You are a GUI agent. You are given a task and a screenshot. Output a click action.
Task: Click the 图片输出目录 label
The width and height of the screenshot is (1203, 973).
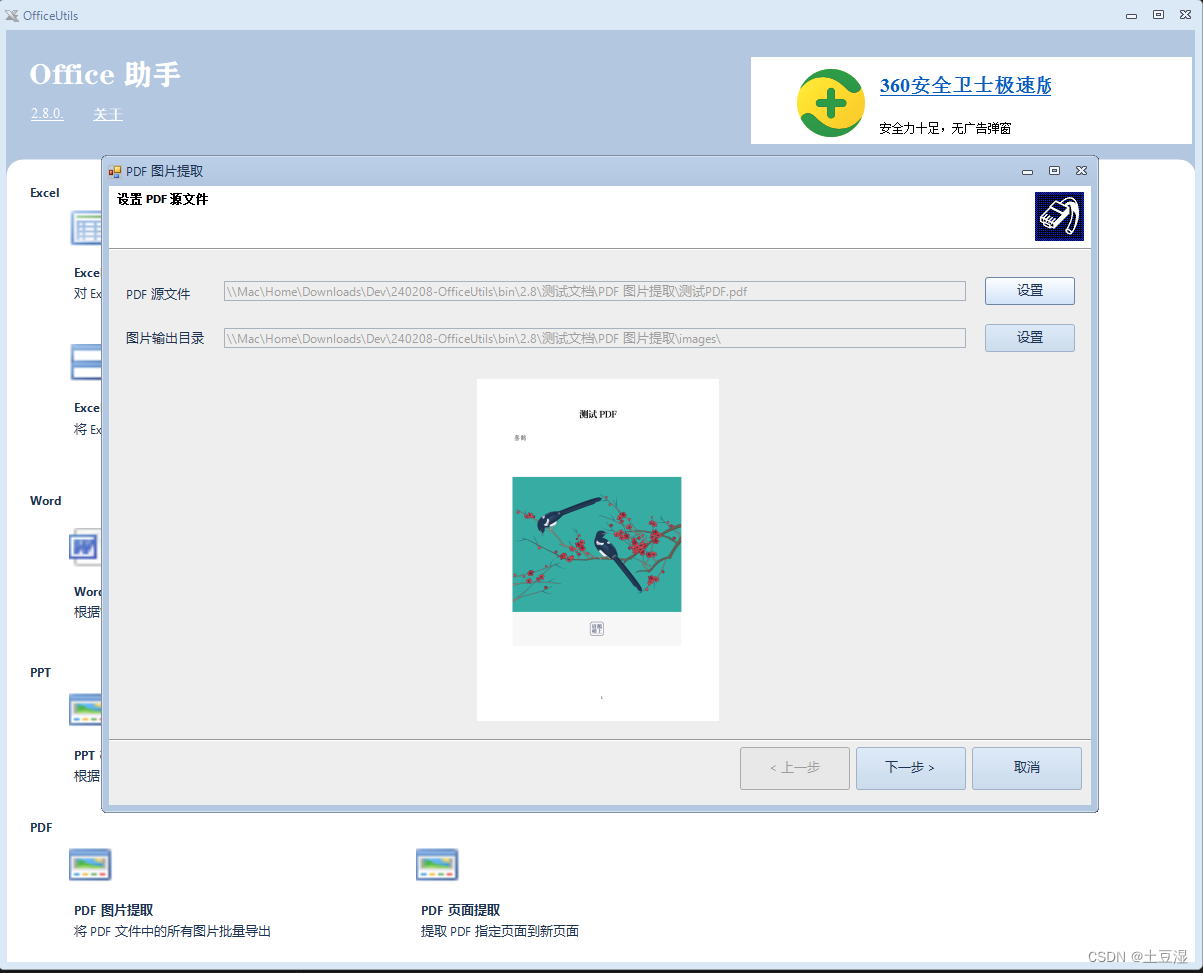[165, 338]
